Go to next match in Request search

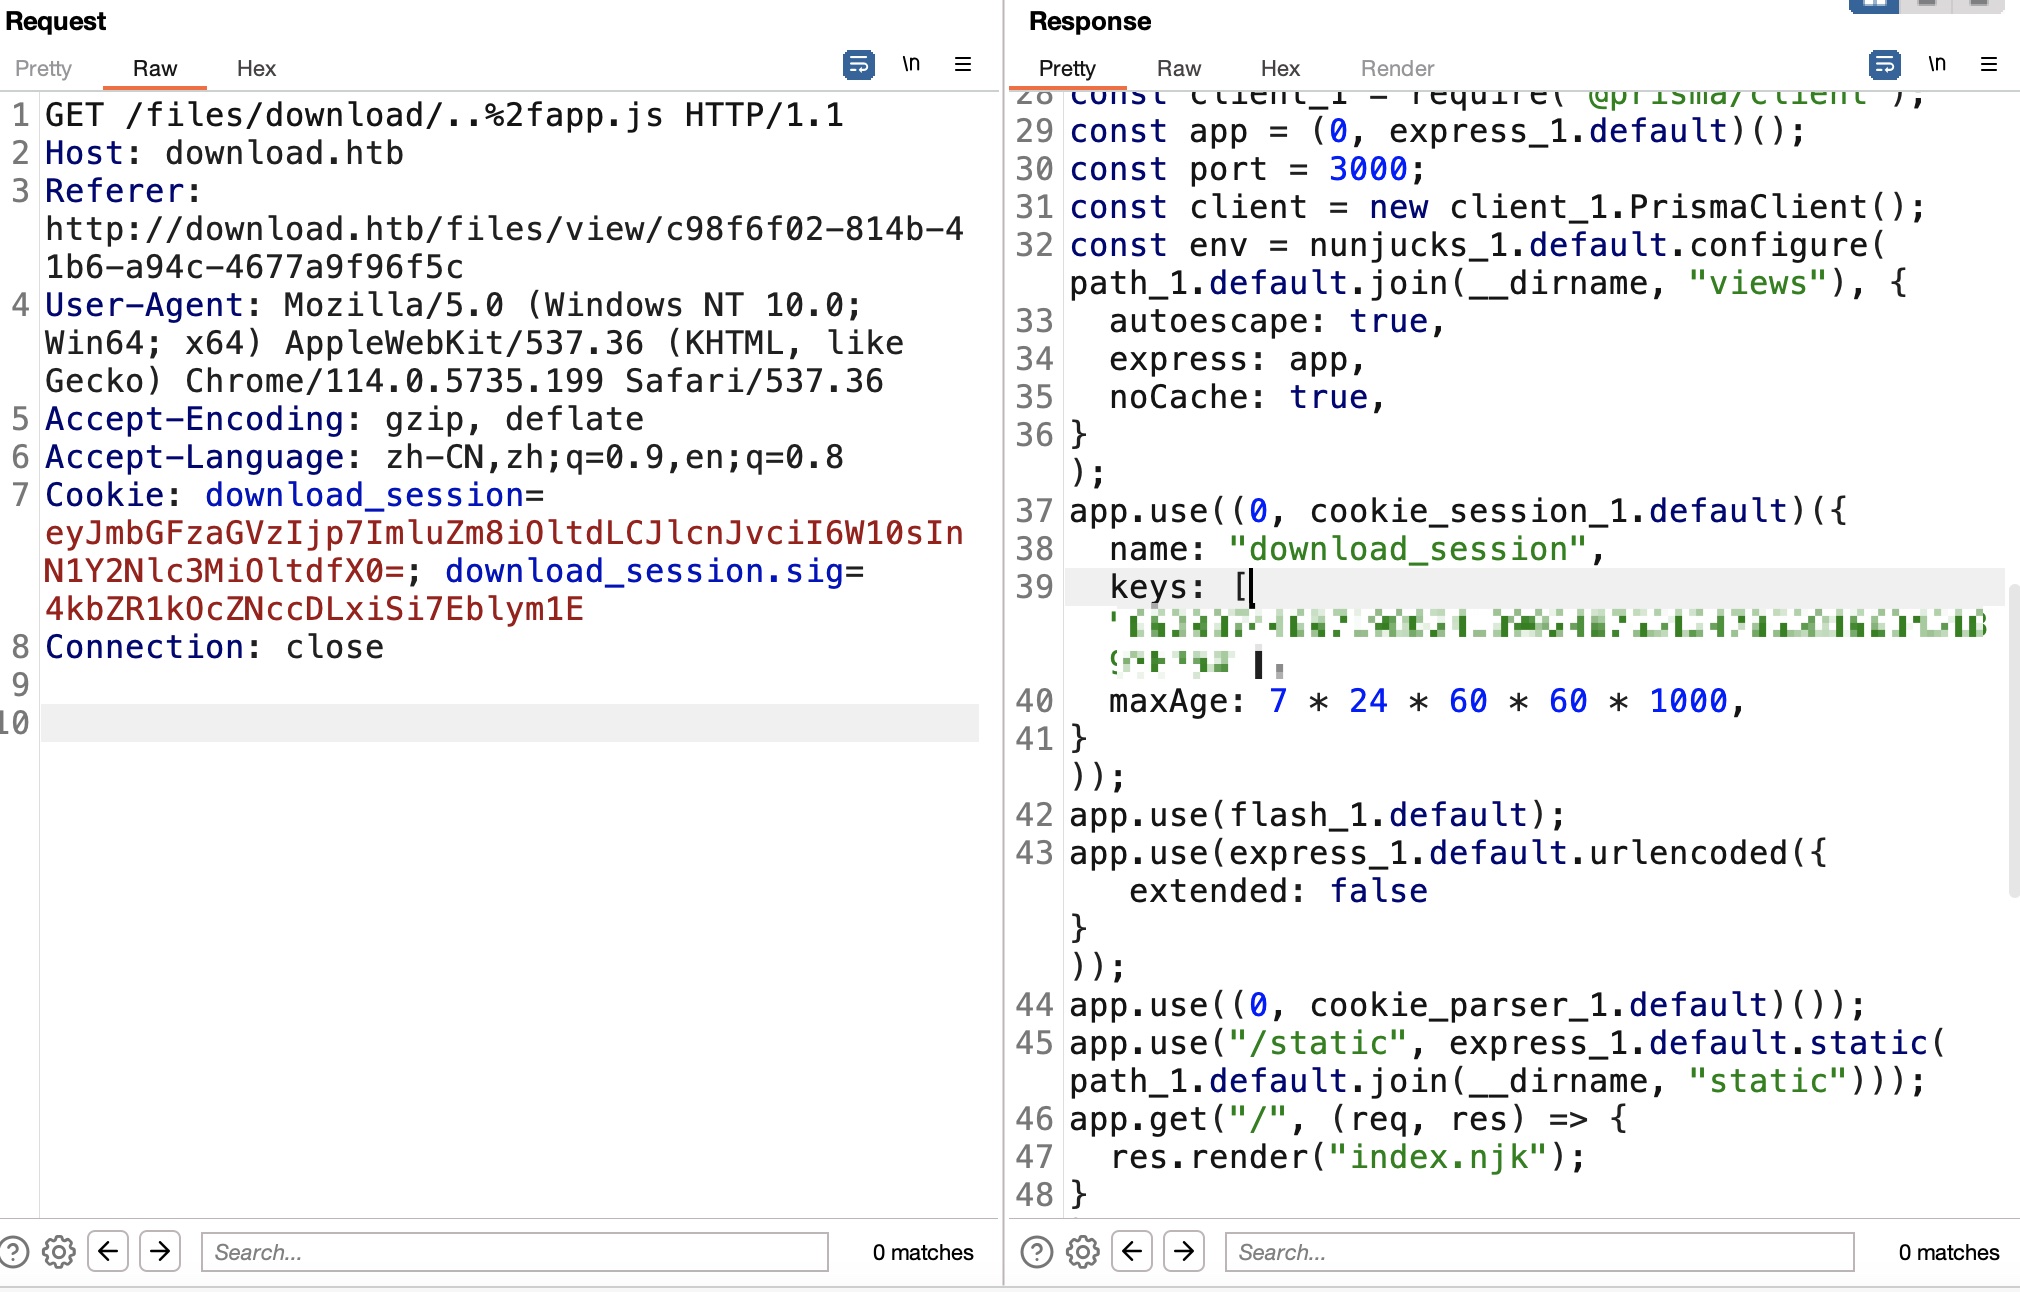(x=160, y=1251)
